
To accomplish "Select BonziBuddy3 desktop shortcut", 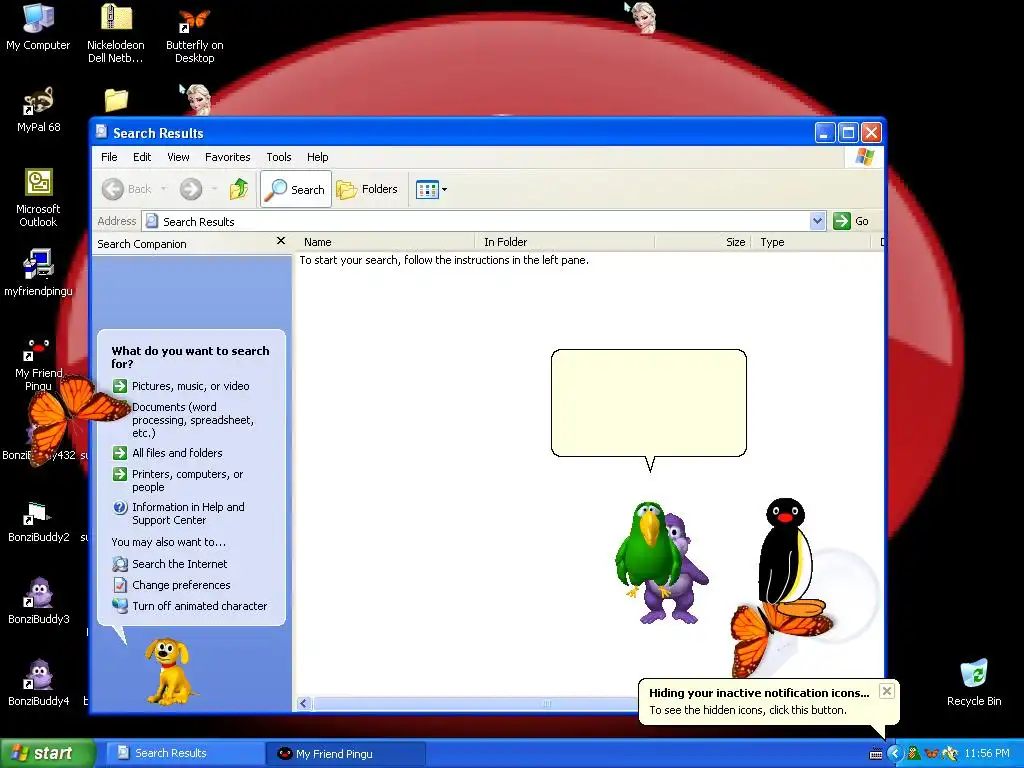I will coord(38,601).
